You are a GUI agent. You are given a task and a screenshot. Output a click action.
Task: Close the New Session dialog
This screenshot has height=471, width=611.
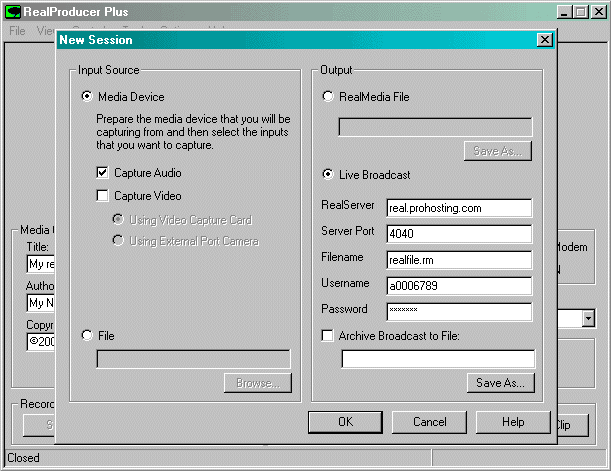click(545, 40)
